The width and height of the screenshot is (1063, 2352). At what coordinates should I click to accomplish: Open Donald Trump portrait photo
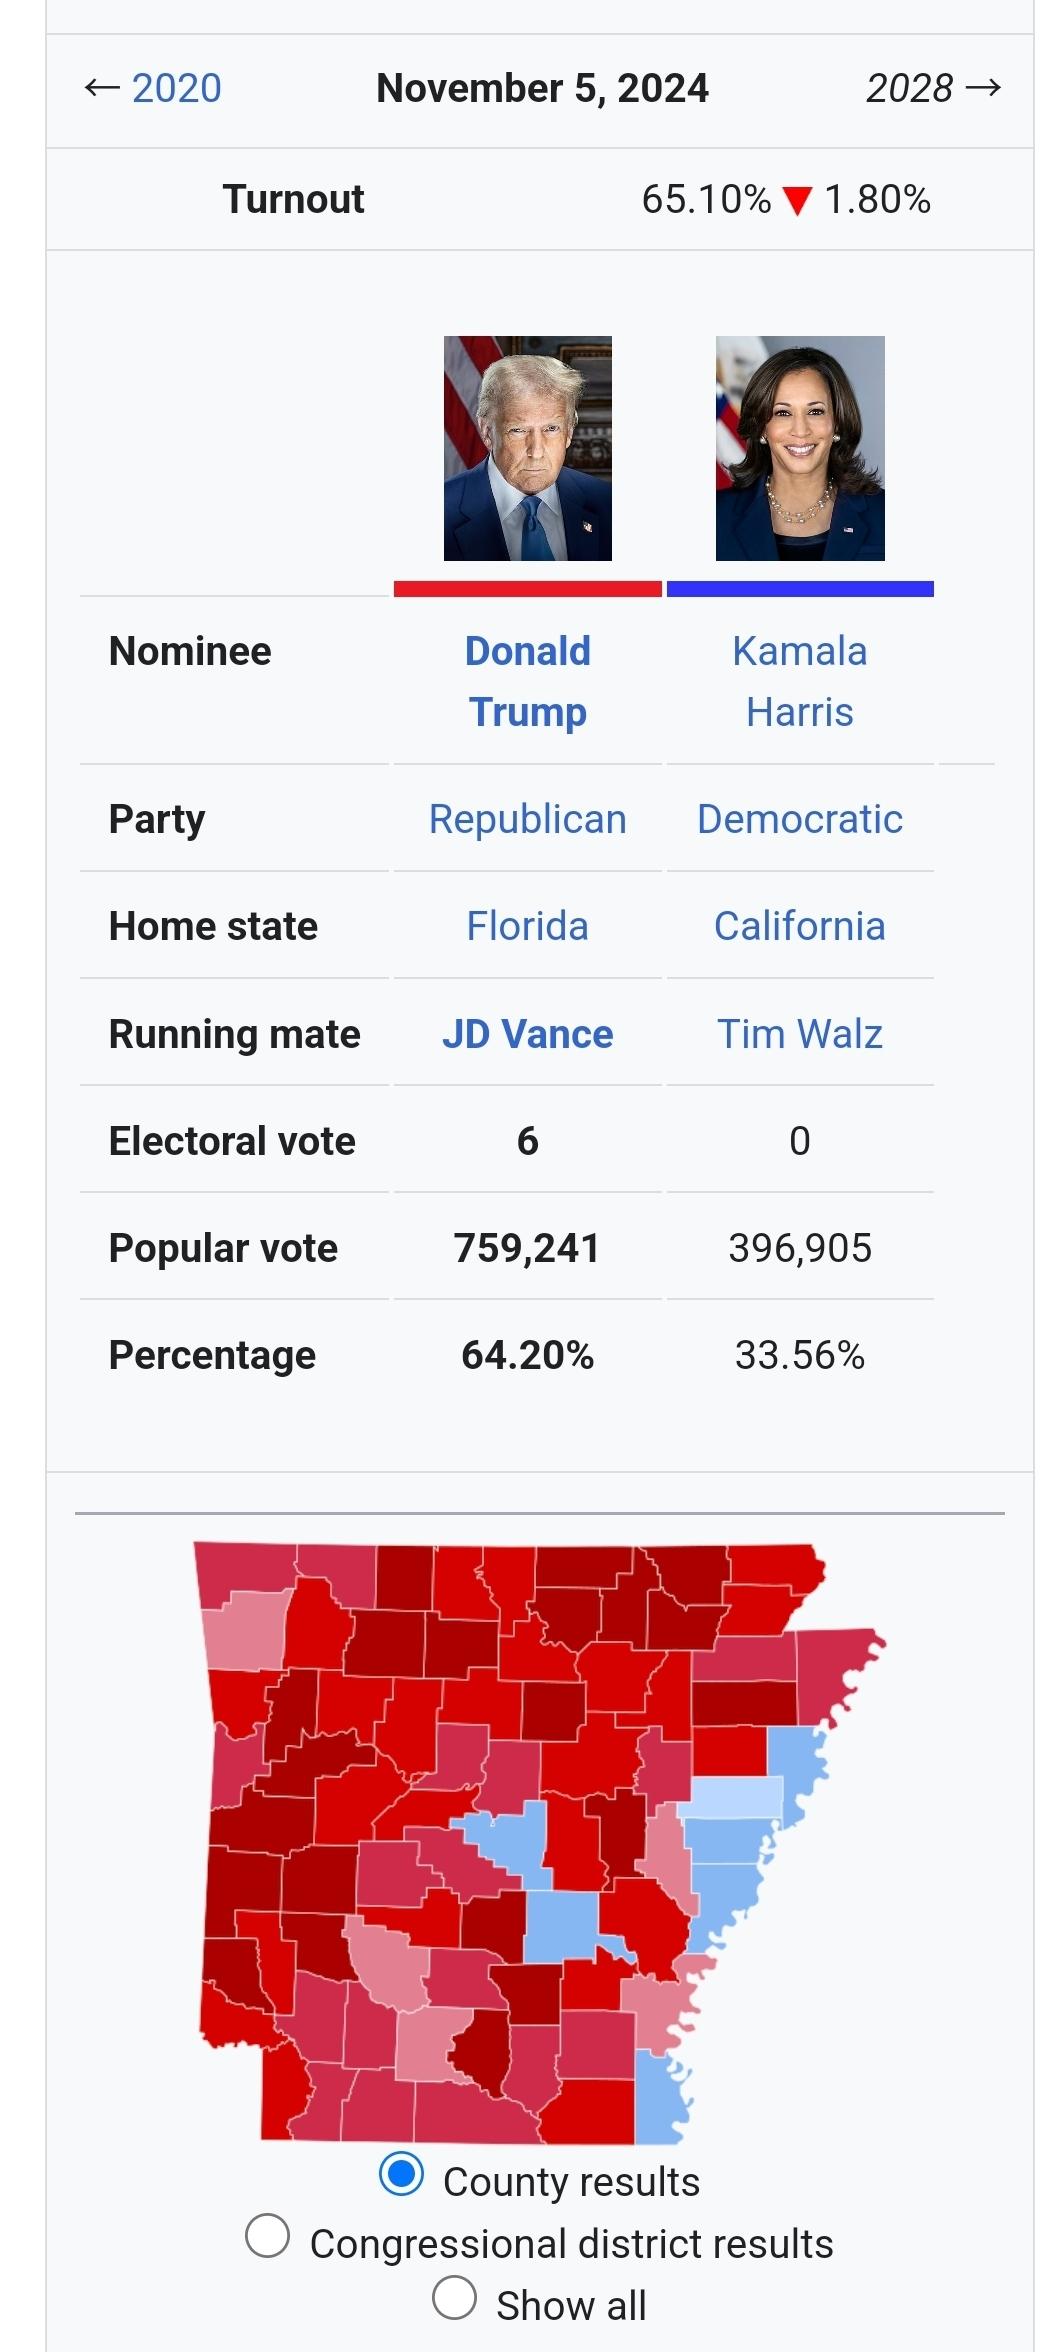tap(528, 448)
